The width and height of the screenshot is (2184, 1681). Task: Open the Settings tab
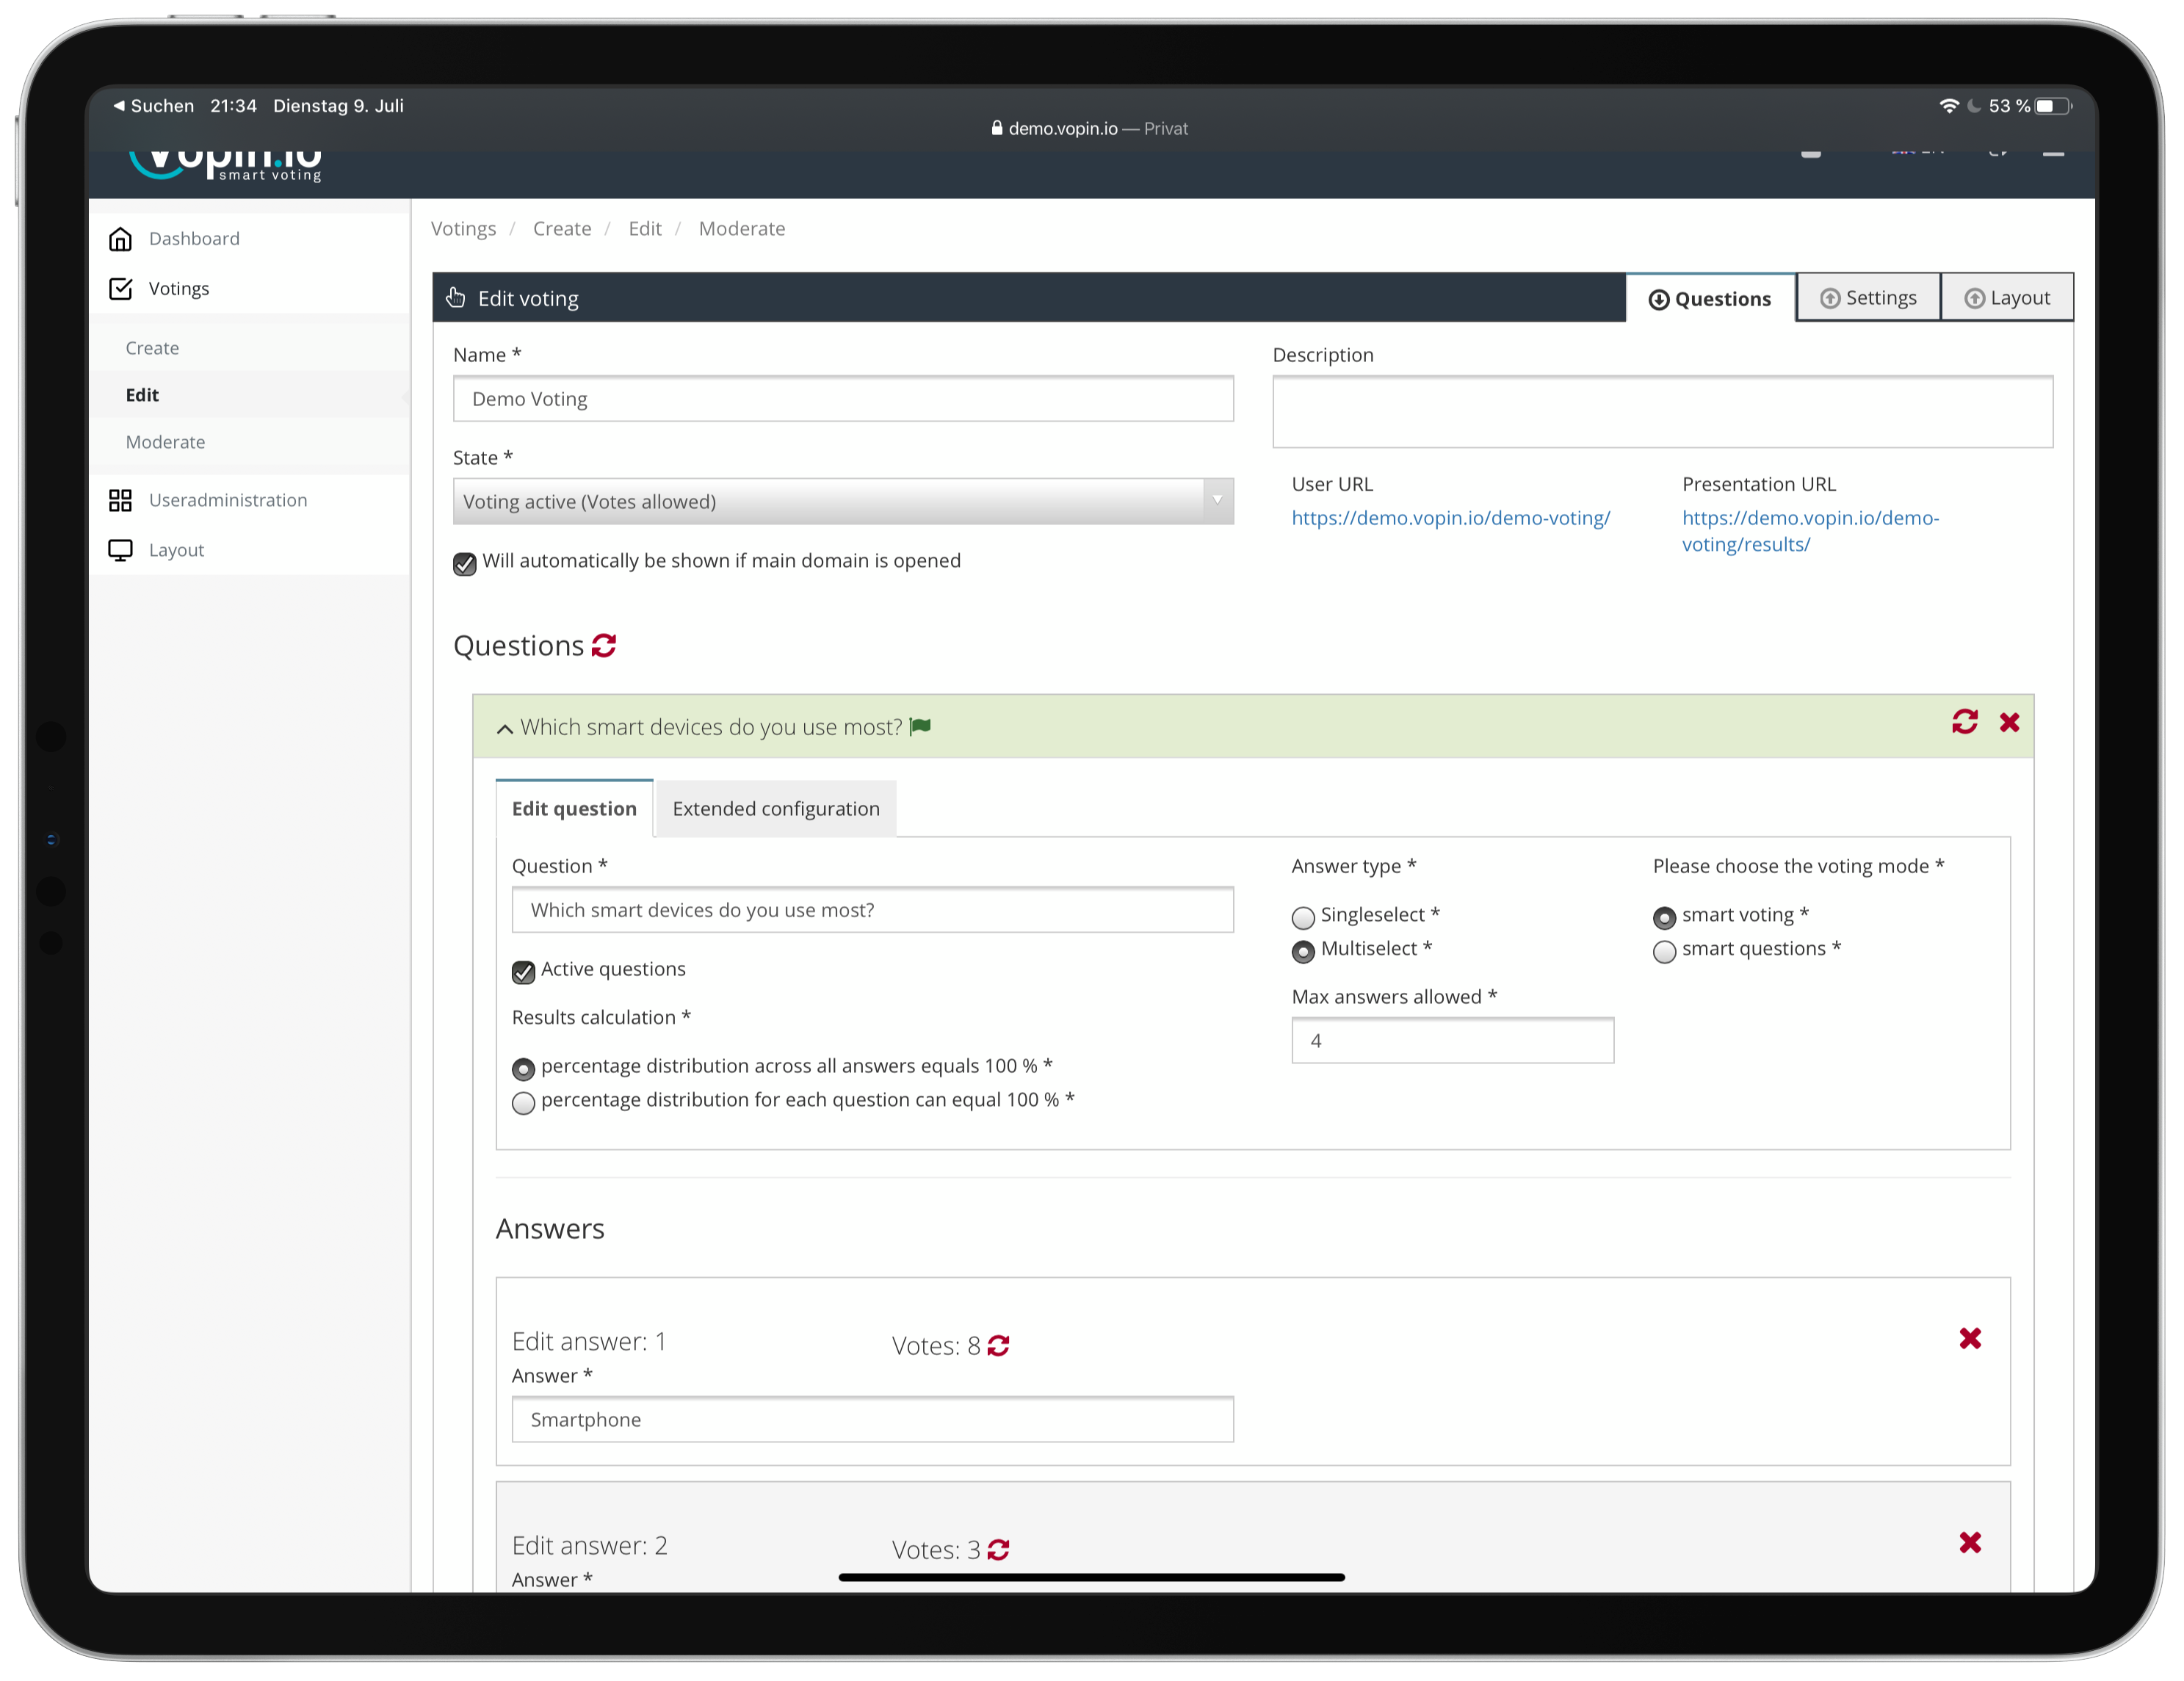(x=1868, y=298)
